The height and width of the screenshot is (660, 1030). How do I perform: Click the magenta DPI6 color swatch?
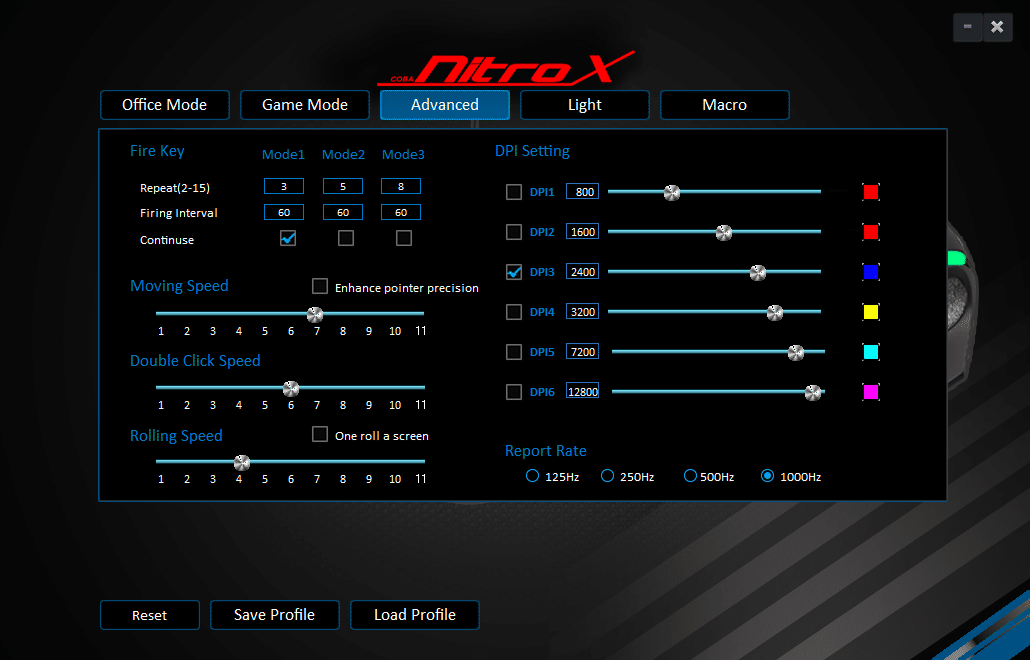[871, 392]
